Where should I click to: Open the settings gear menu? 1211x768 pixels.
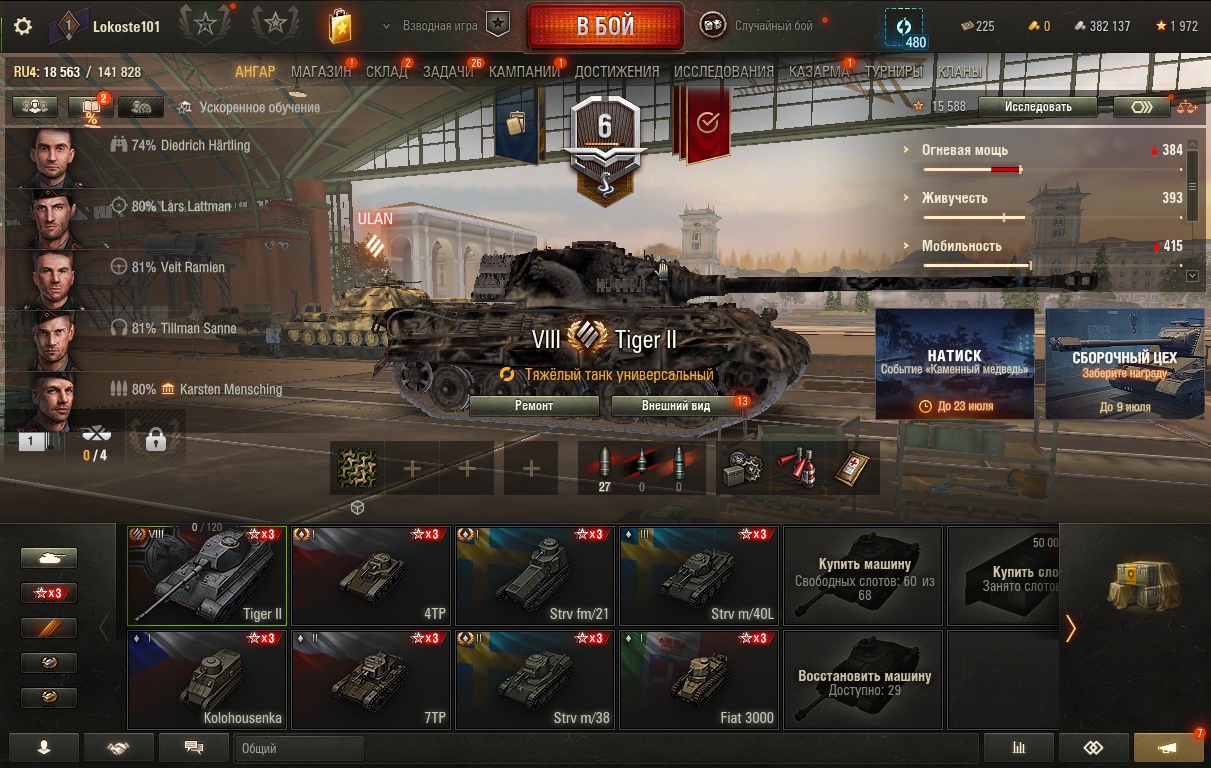(x=23, y=26)
